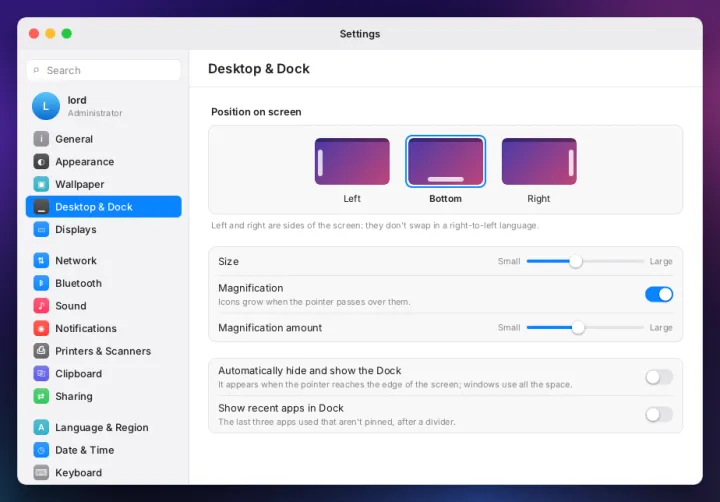The image size is (720, 502).
Task: Click the Printers & Scanners icon
Action: (x=41, y=351)
